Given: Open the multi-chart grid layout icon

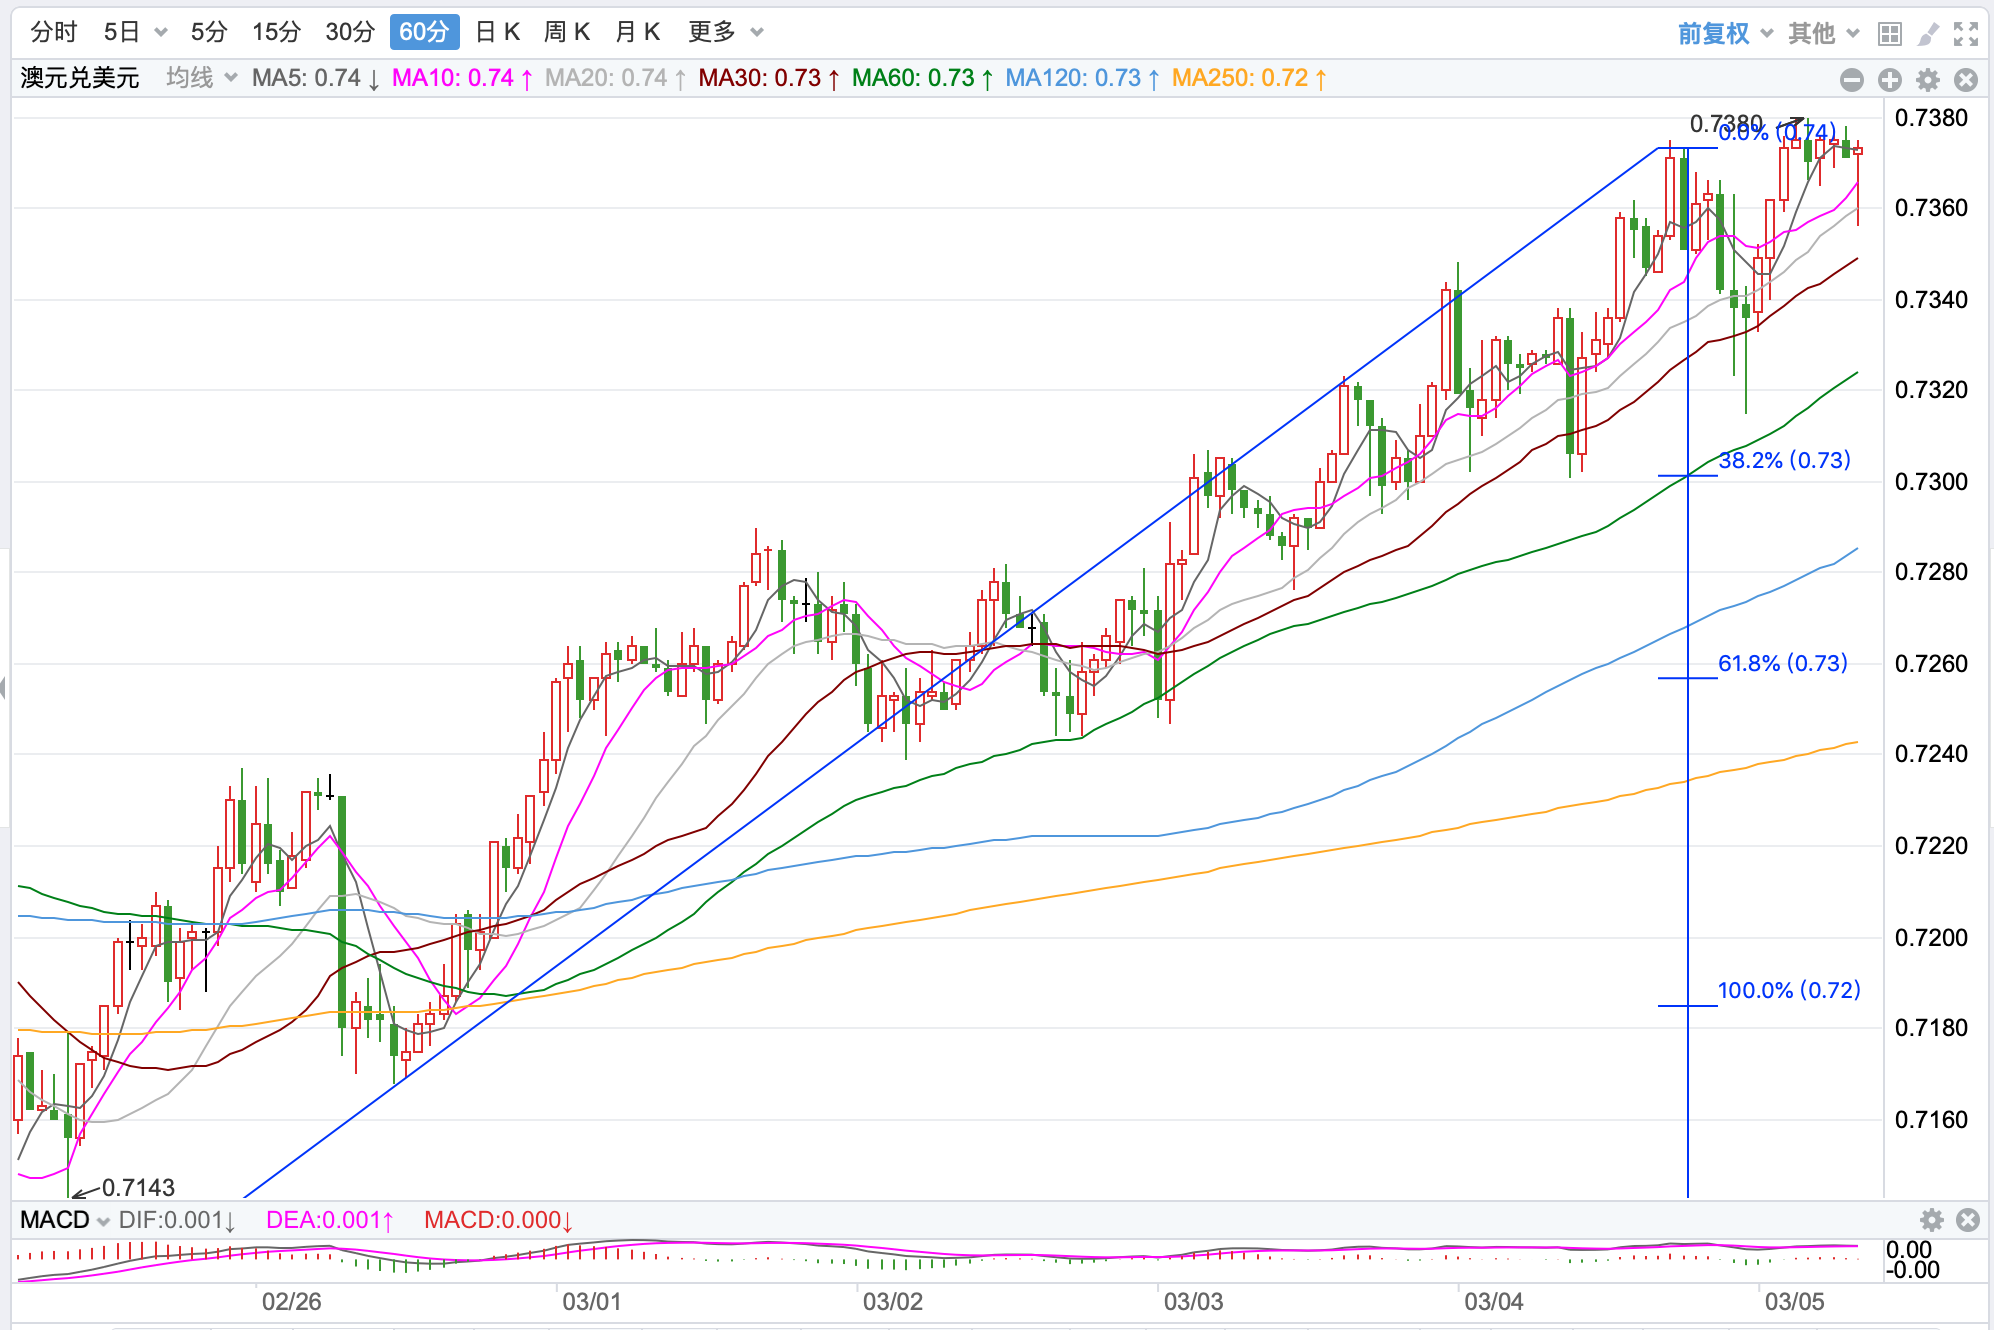Looking at the screenshot, I should 1889,34.
